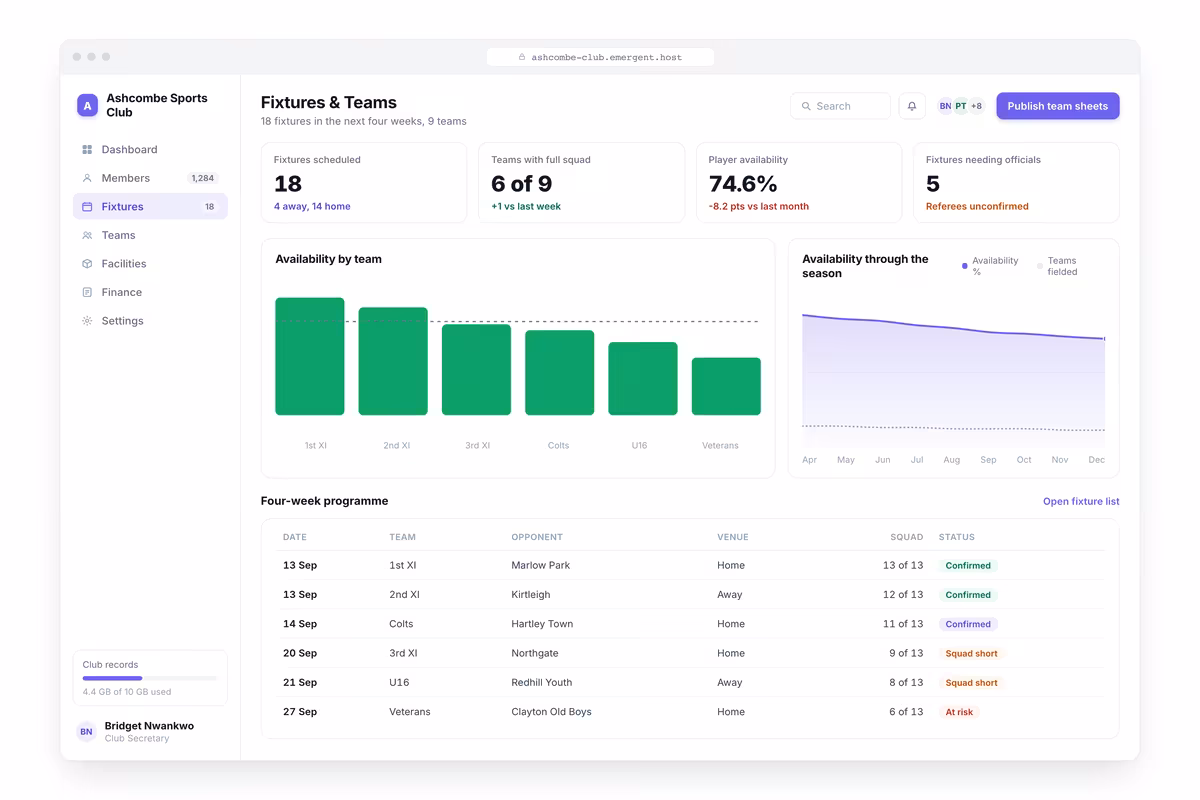Click the 6 of 13 squad value

coord(906,712)
